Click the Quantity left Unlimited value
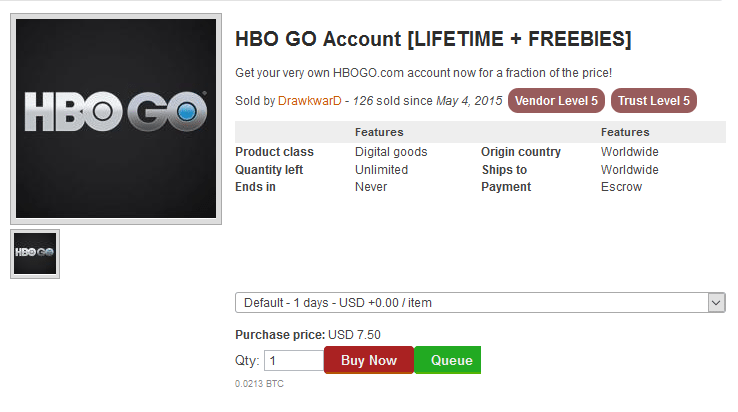This screenshot has width=738, height=412. pyautogui.click(x=381, y=170)
